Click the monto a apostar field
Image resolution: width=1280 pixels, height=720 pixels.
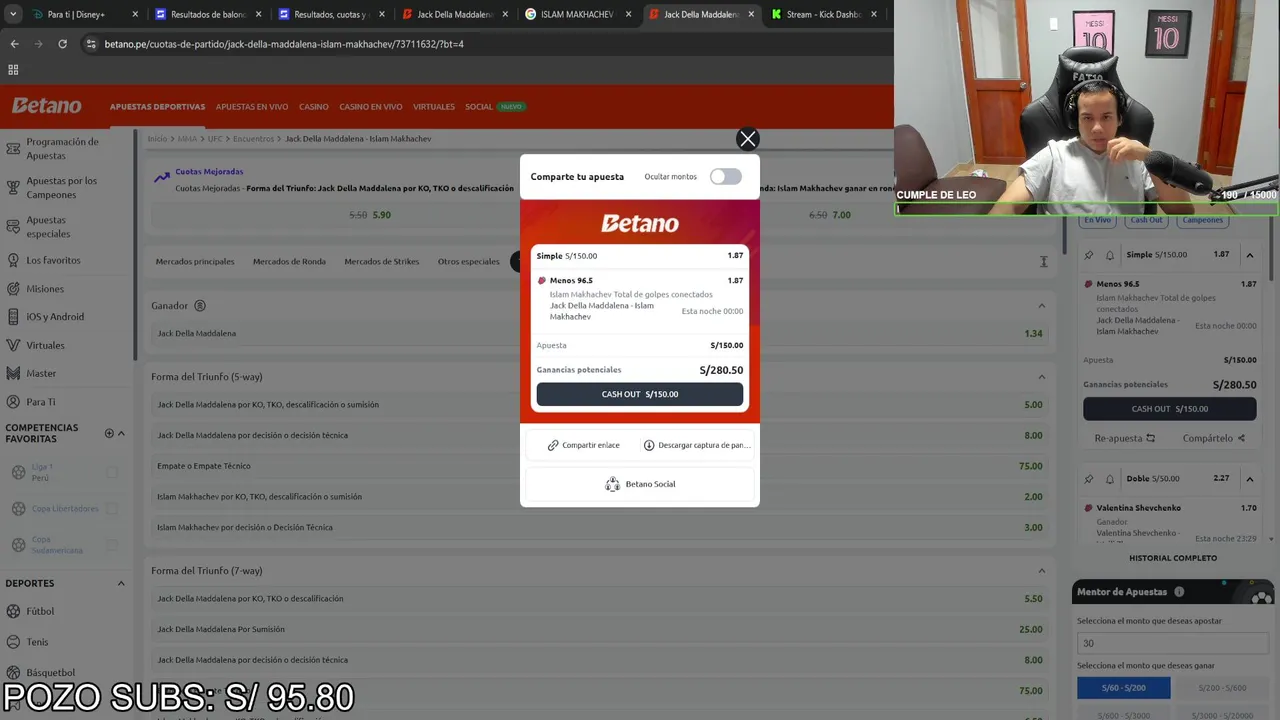tap(1173, 643)
